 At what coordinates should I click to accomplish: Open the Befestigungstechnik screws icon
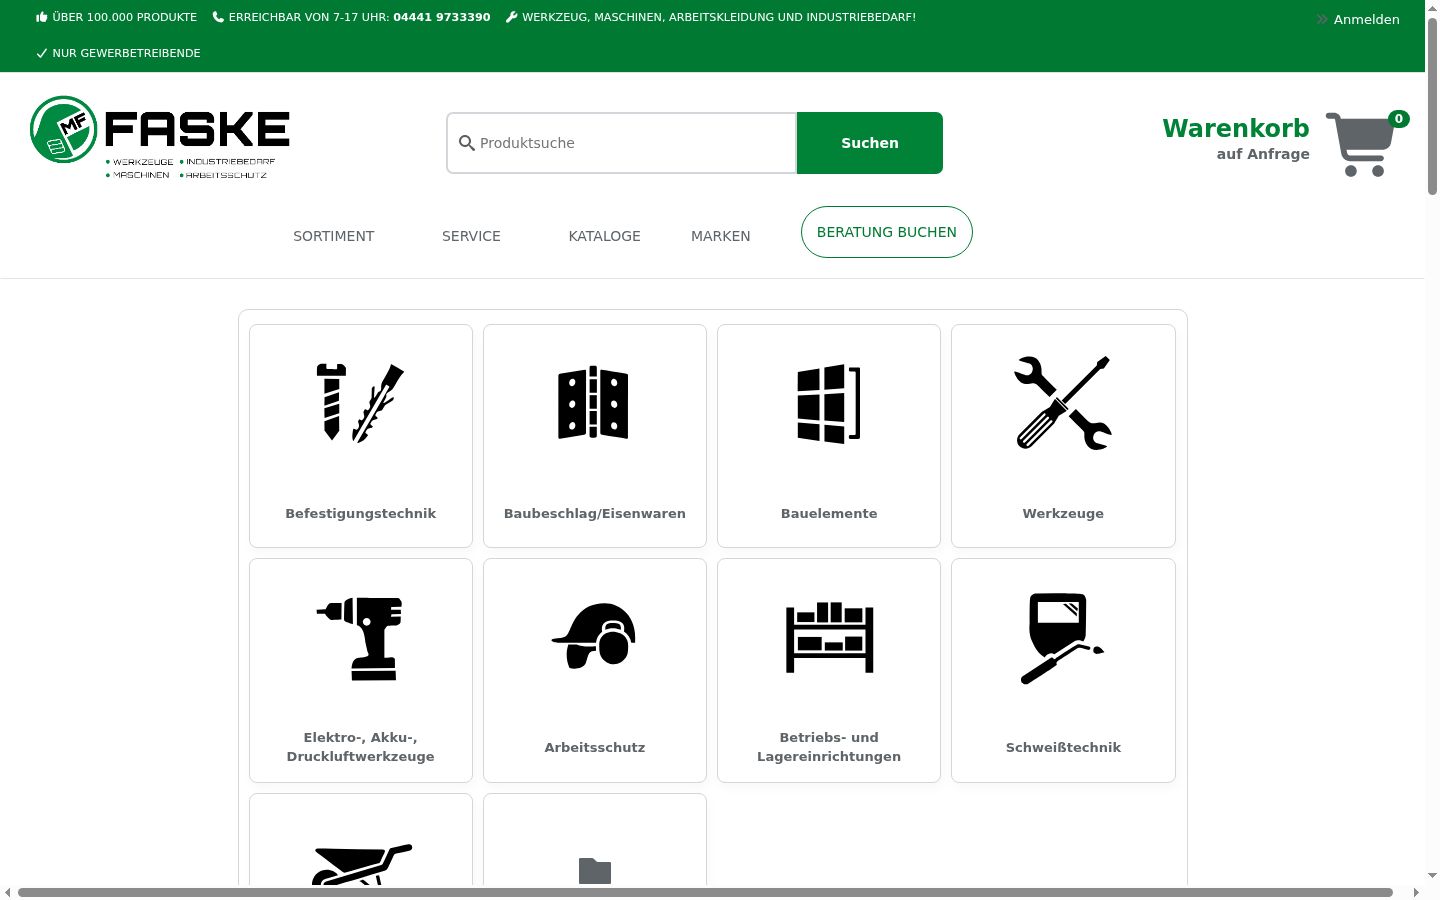(x=360, y=403)
